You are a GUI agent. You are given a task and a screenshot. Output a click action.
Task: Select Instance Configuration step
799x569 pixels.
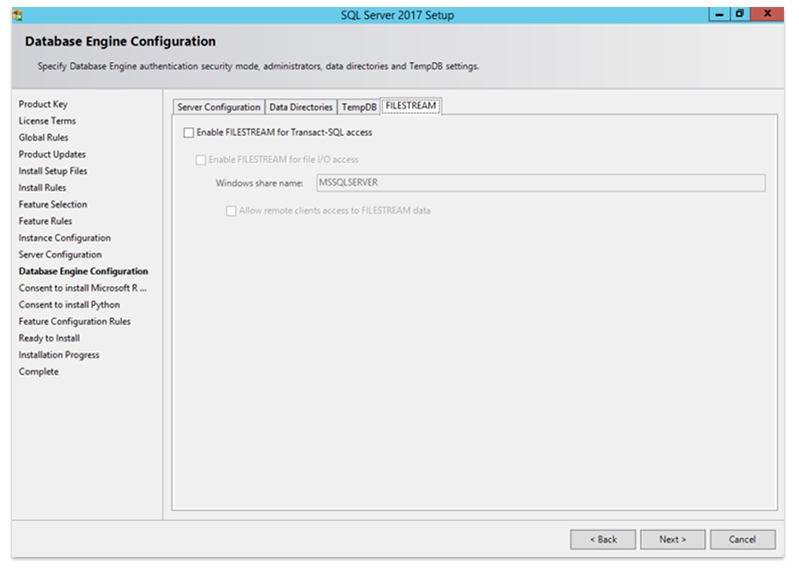click(x=65, y=238)
